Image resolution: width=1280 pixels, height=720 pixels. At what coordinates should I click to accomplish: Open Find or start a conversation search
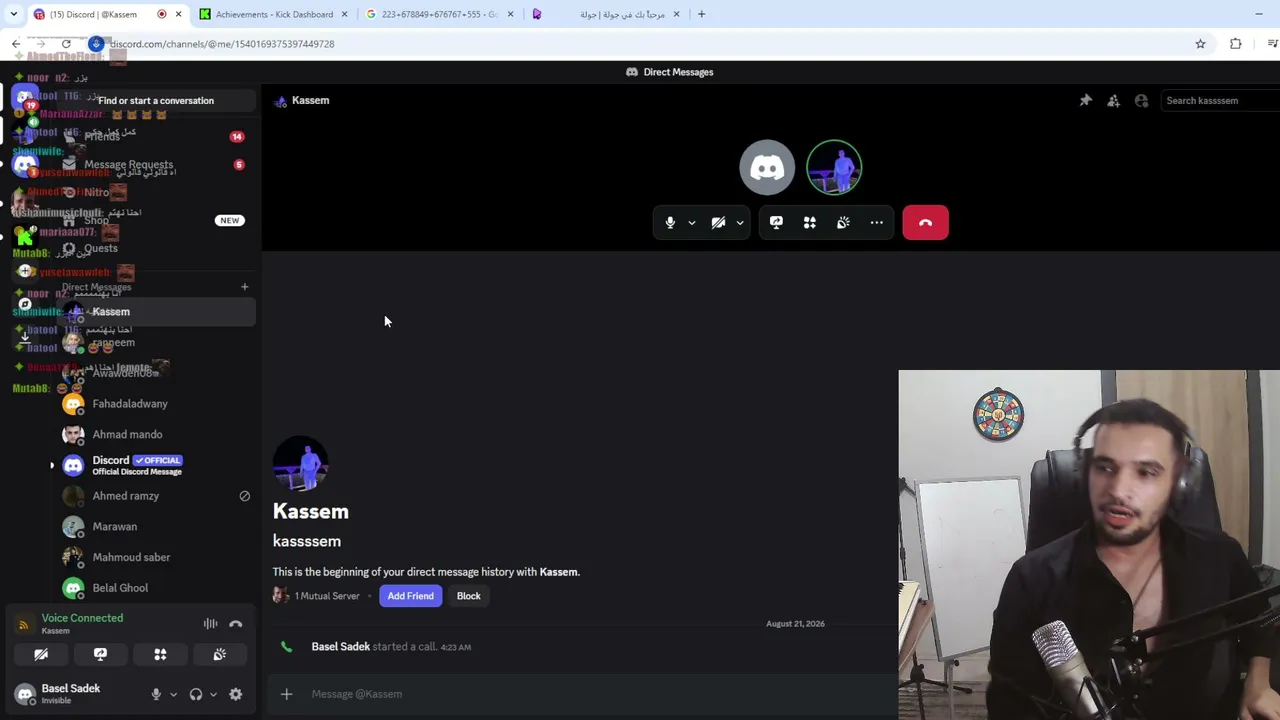(x=156, y=100)
